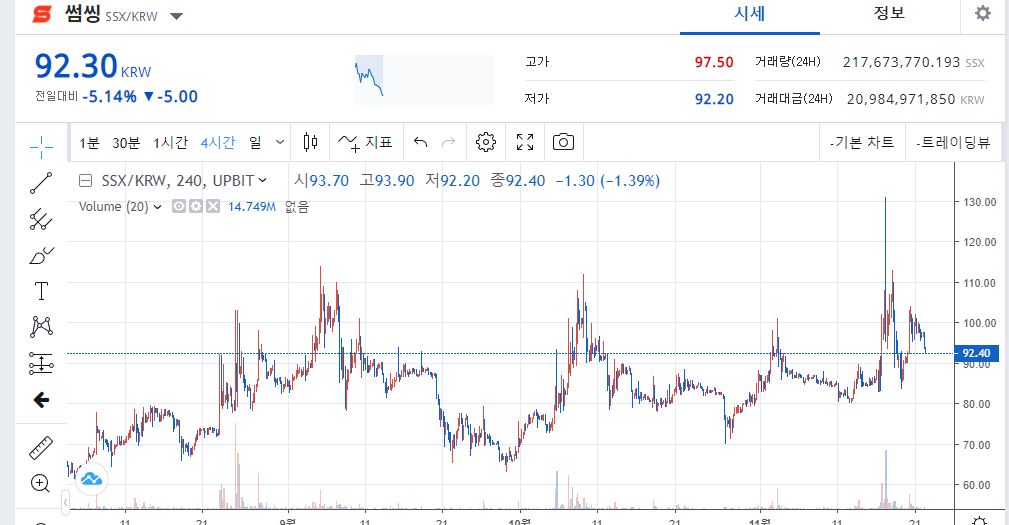Expand the Volume (20) chevron
This screenshot has width=1009, height=525.
(x=158, y=207)
